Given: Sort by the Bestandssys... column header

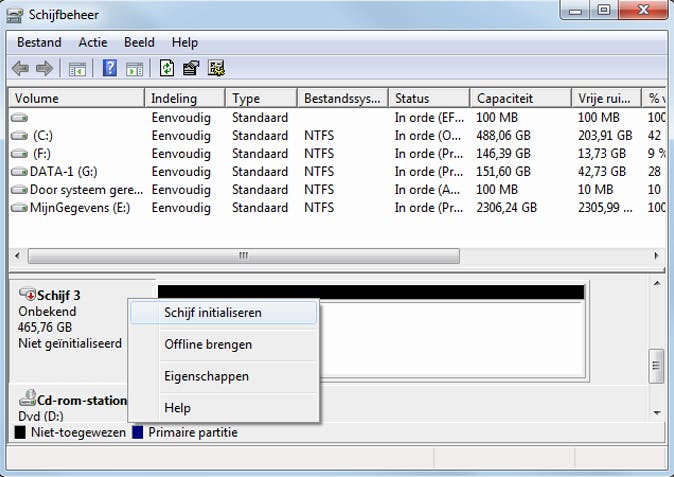Looking at the screenshot, I should pyautogui.click(x=343, y=98).
